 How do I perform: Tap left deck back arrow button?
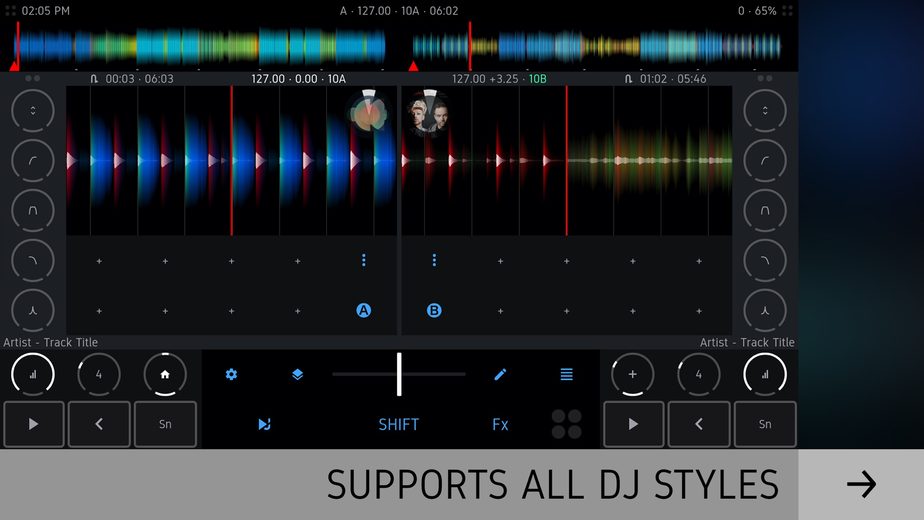[99, 424]
